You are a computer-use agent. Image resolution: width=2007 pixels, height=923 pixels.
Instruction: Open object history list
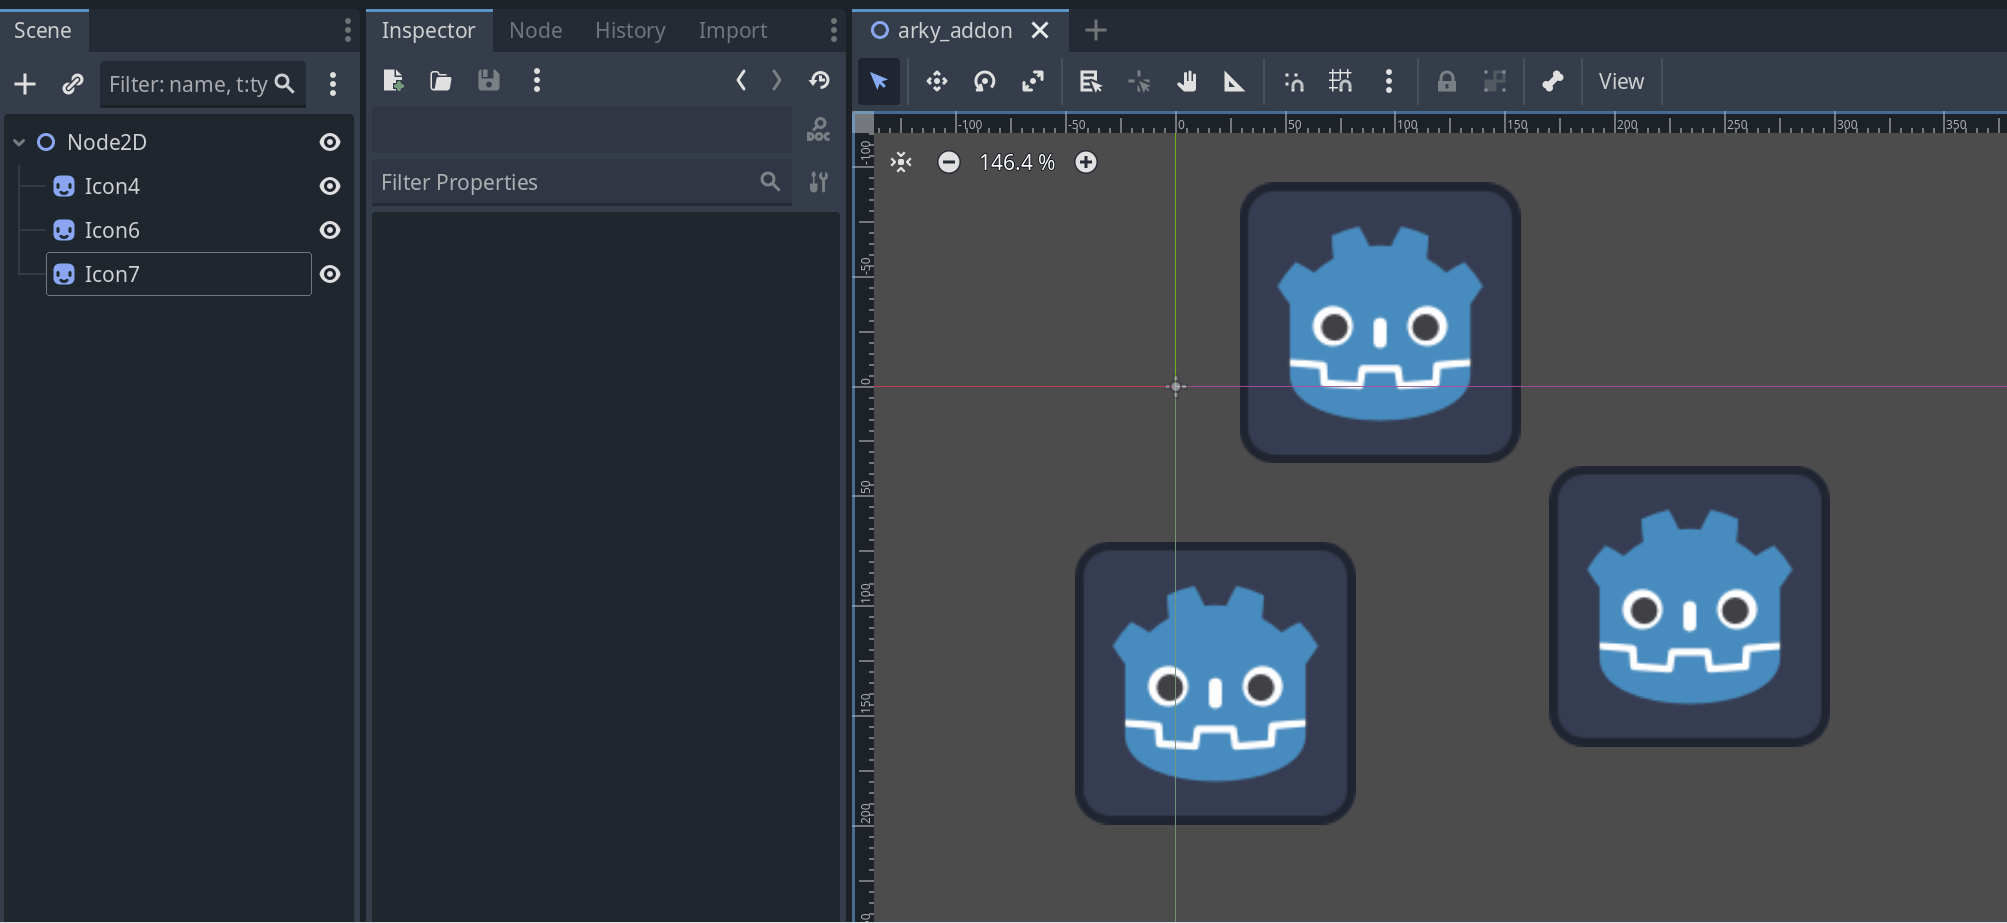pos(820,81)
